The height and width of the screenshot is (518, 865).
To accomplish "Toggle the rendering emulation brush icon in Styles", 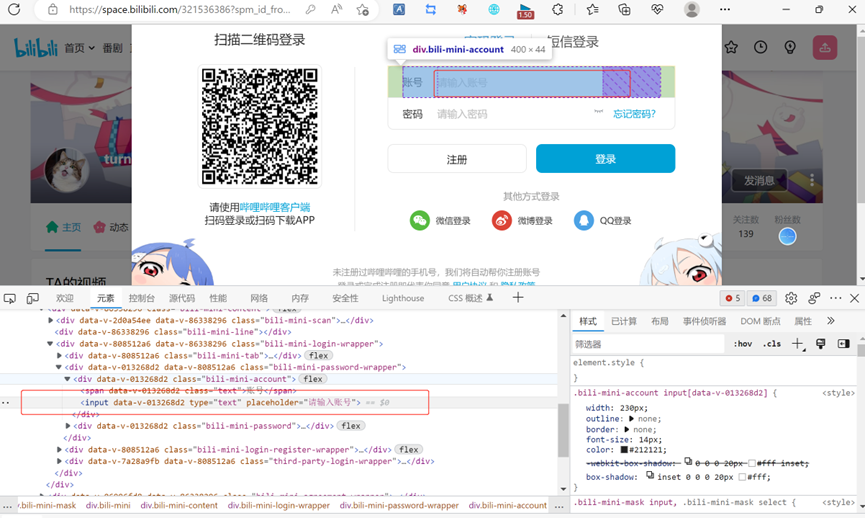I will [x=821, y=344].
